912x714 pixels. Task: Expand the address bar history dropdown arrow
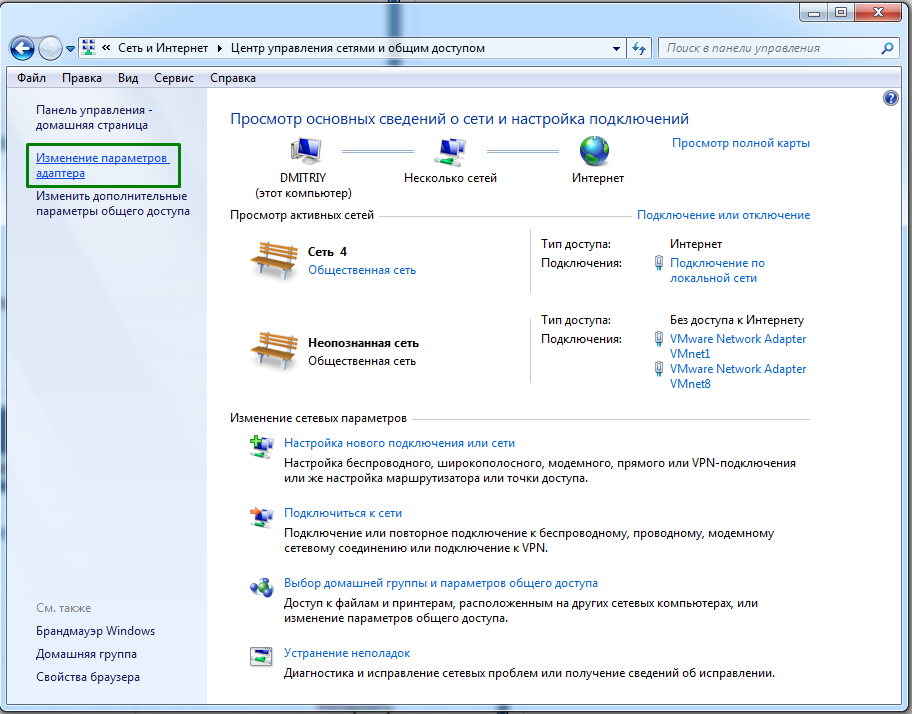pyautogui.click(x=616, y=48)
